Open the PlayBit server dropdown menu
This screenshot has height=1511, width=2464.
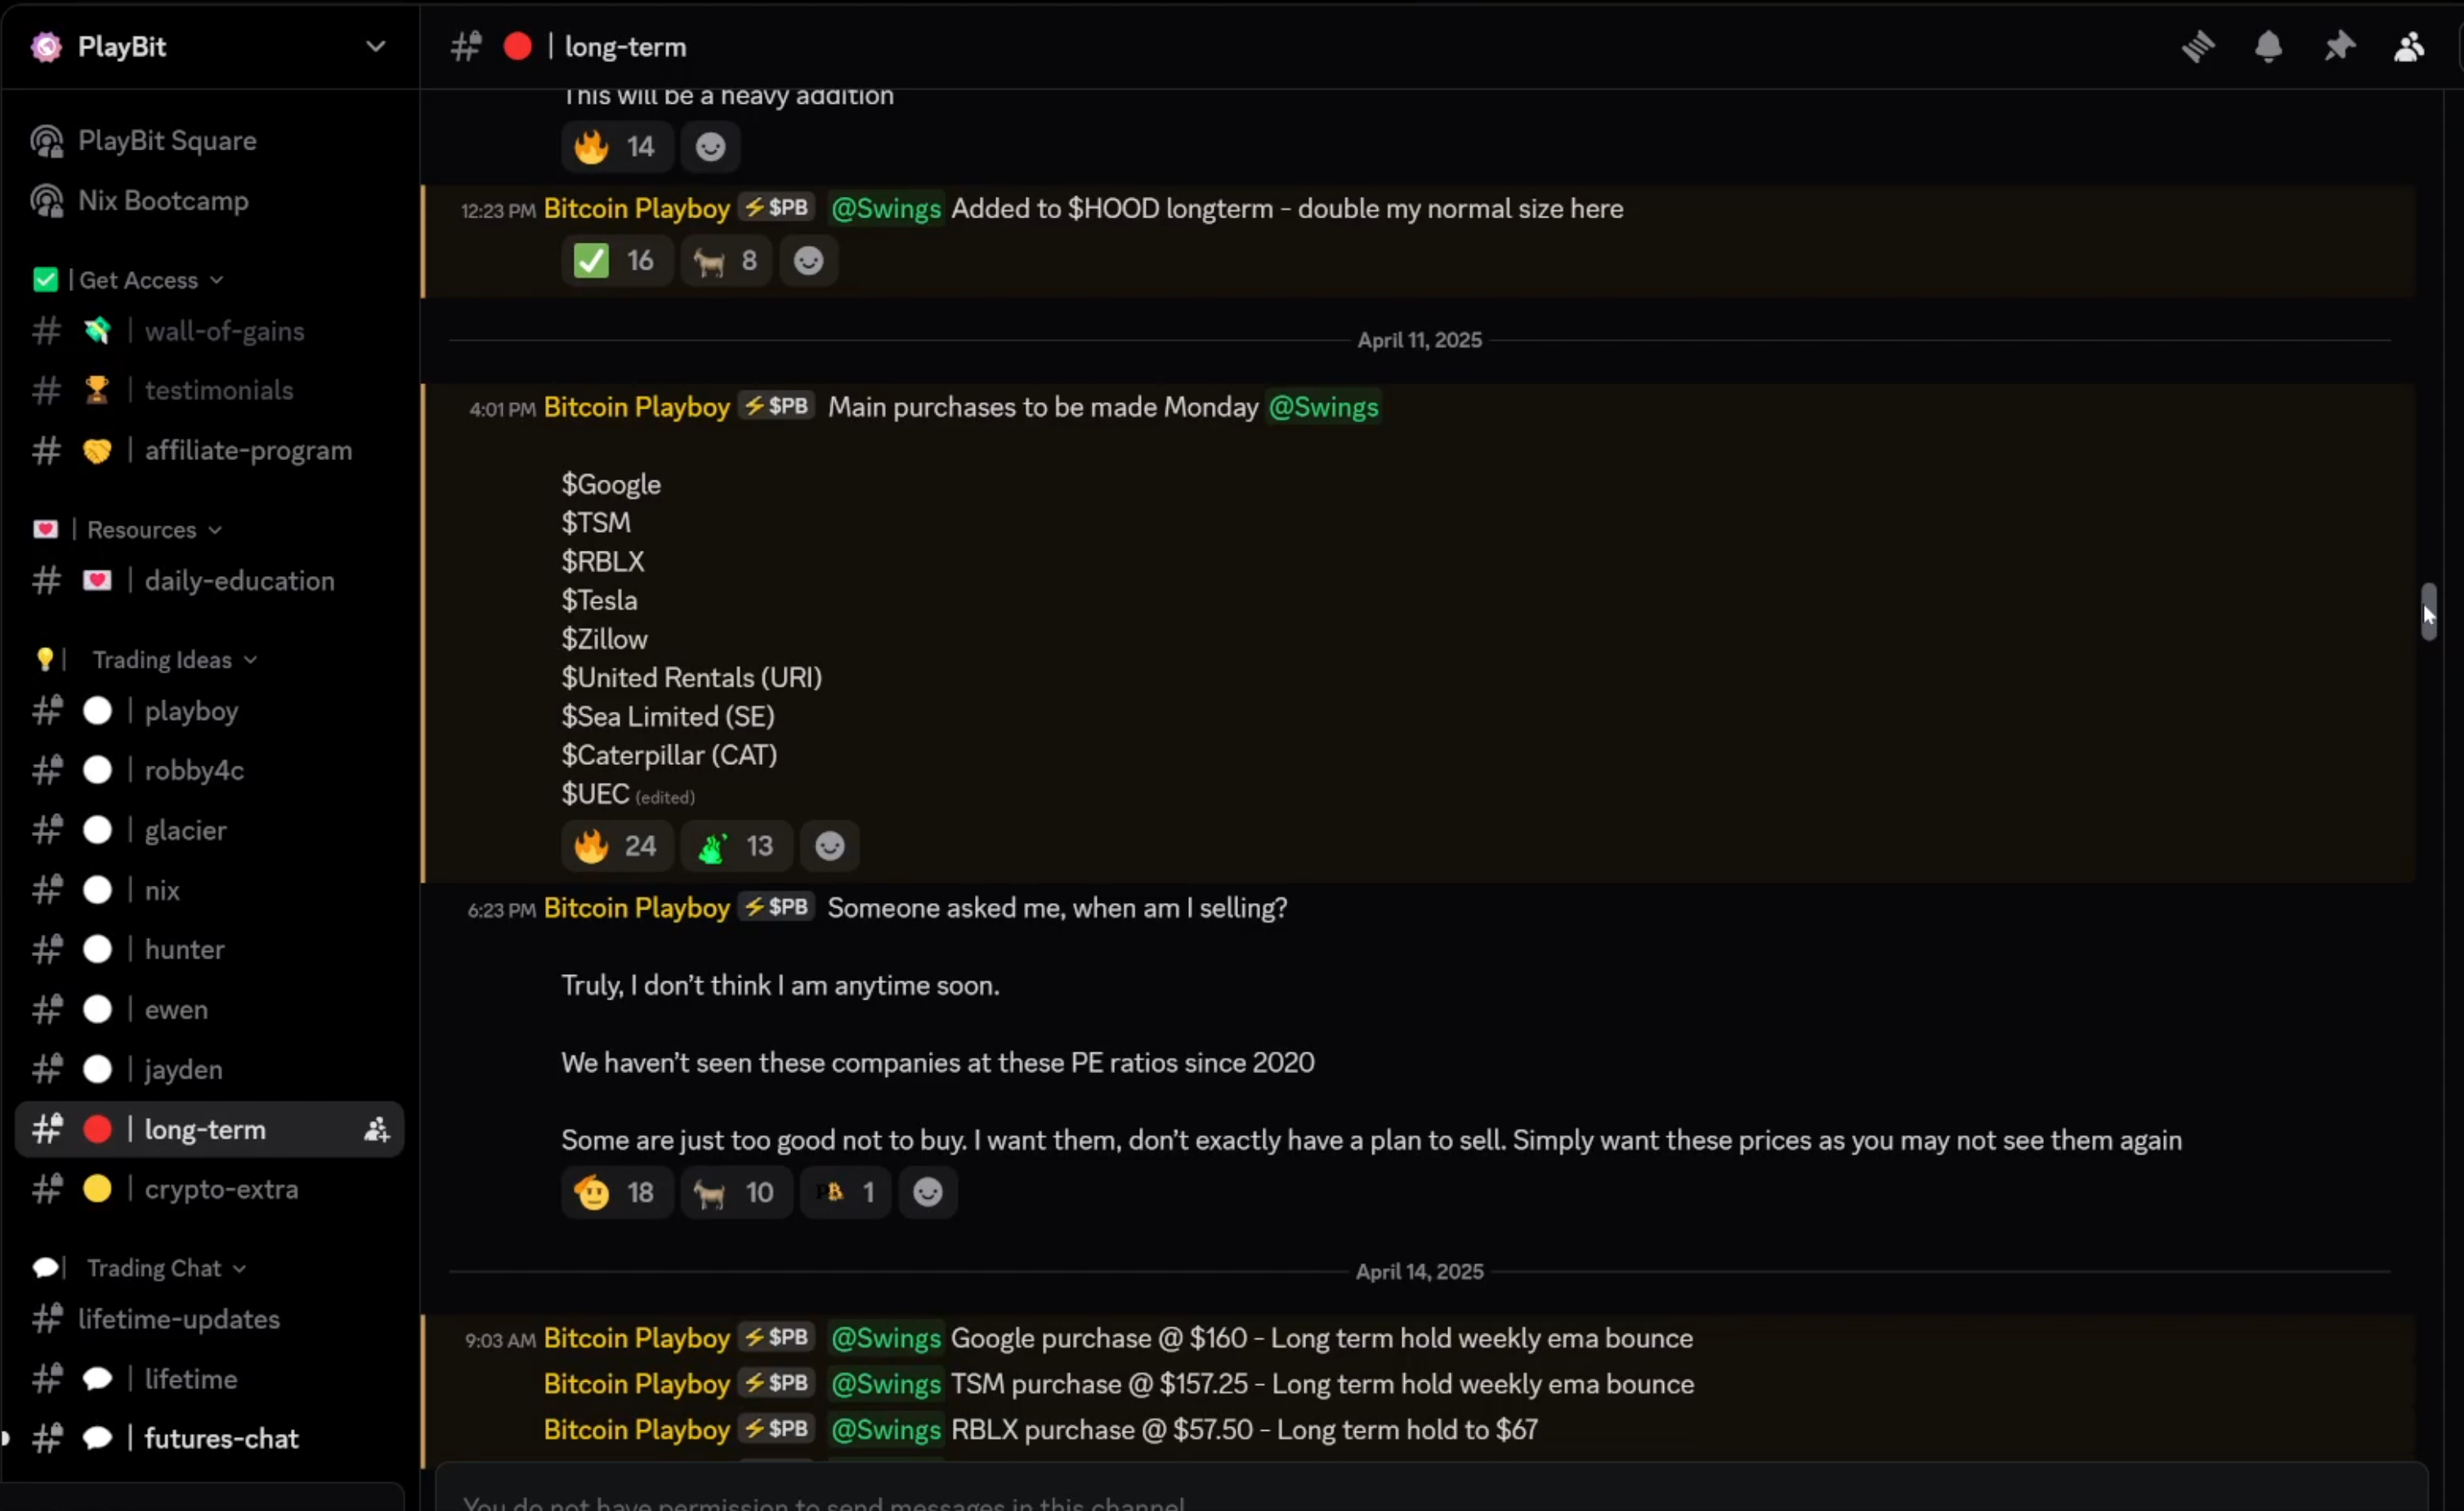375,47
